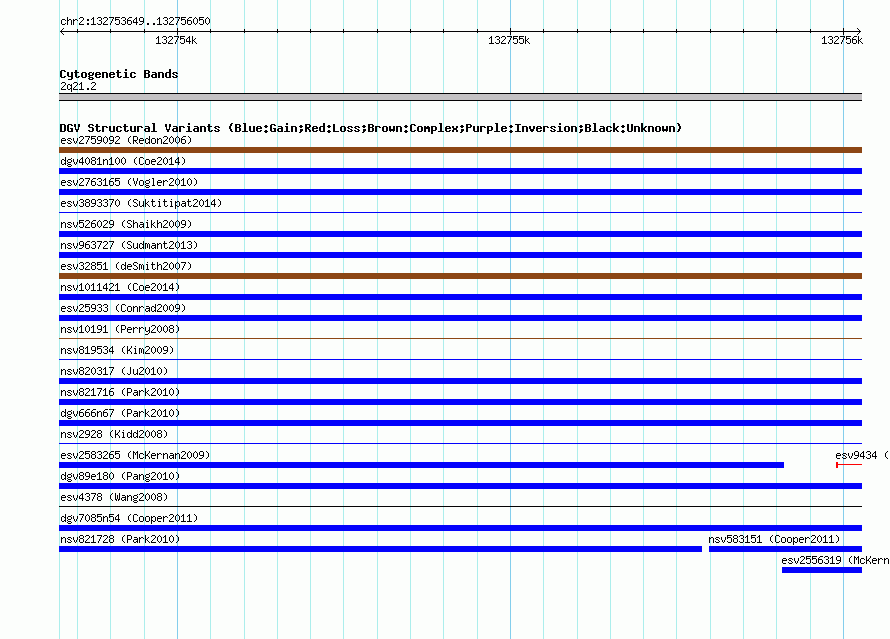The width and height of the screenshot is (890, 639).
Task: Select dgv89e180 (Pang2010) variant label
Action: point(120,476)
